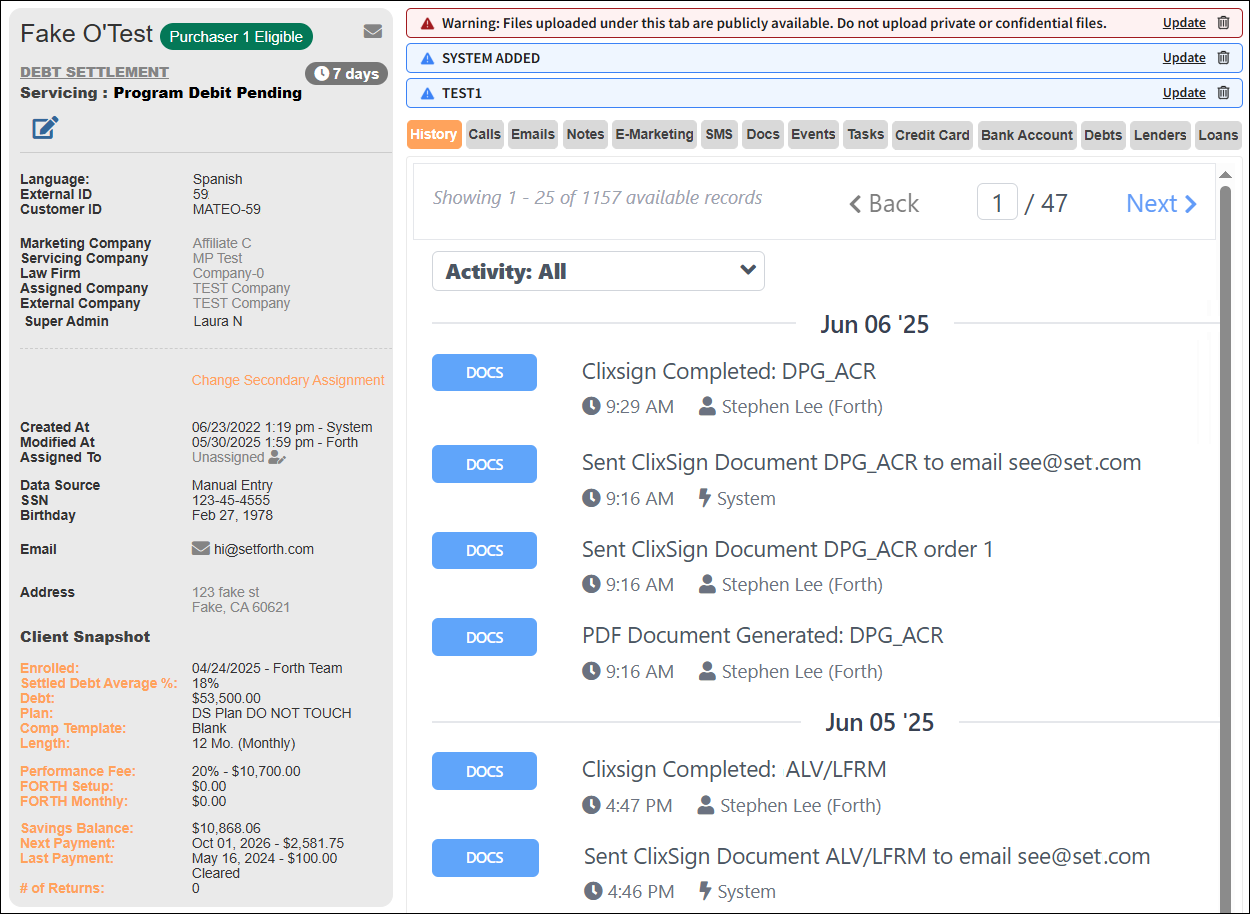
Task: Click the Savings Balance $10,868.06 value
Action: click(x=226, y=828)
